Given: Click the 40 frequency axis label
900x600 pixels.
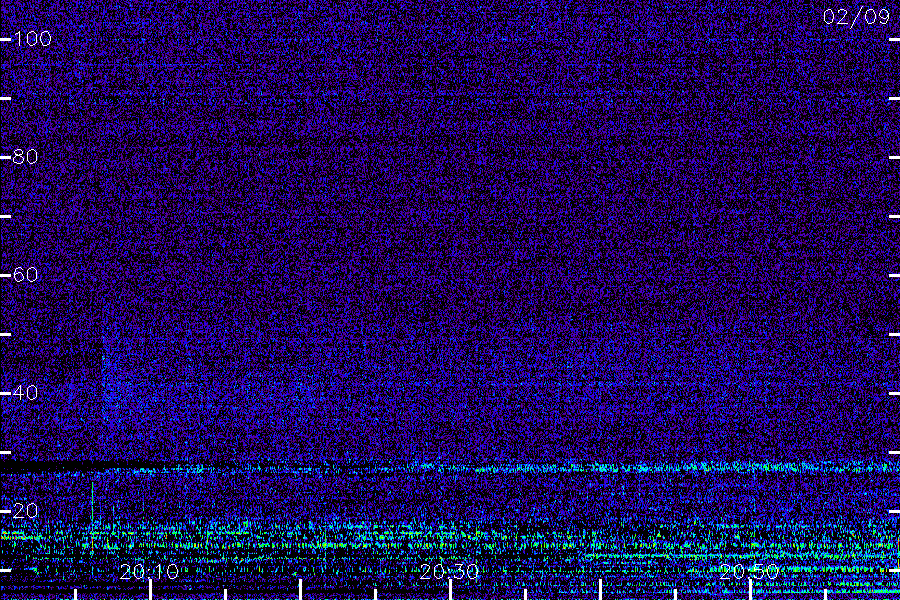Looking at the screenshot, I should (x=25, y=392).
